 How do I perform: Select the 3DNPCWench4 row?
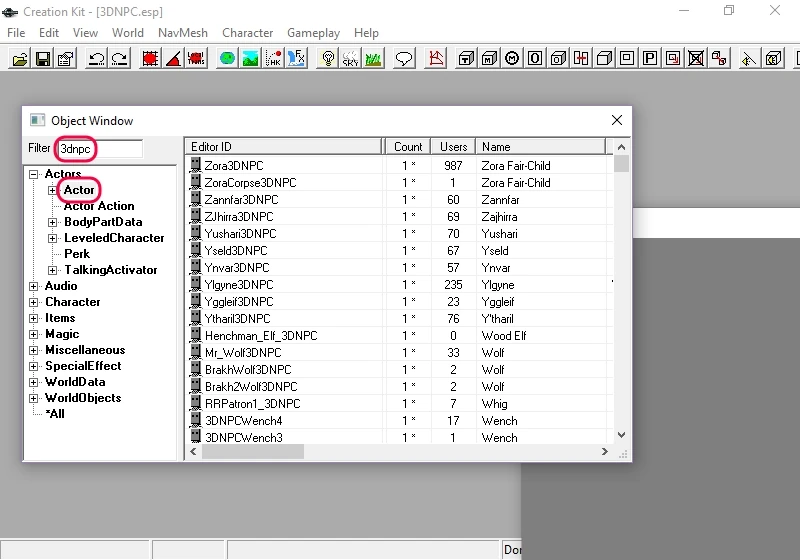pyautogui.click(x=398, y=421)
